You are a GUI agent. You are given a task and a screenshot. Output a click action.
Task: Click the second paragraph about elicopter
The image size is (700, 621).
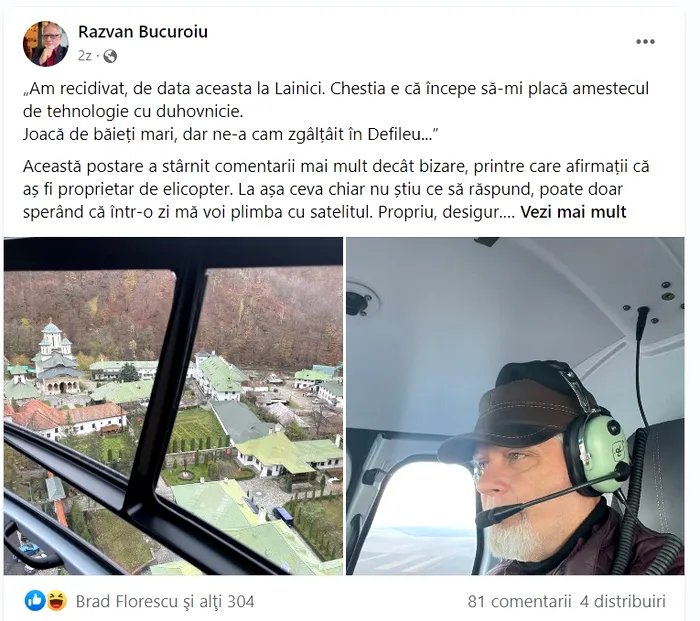pyautogui.click(x=336, y=189)
